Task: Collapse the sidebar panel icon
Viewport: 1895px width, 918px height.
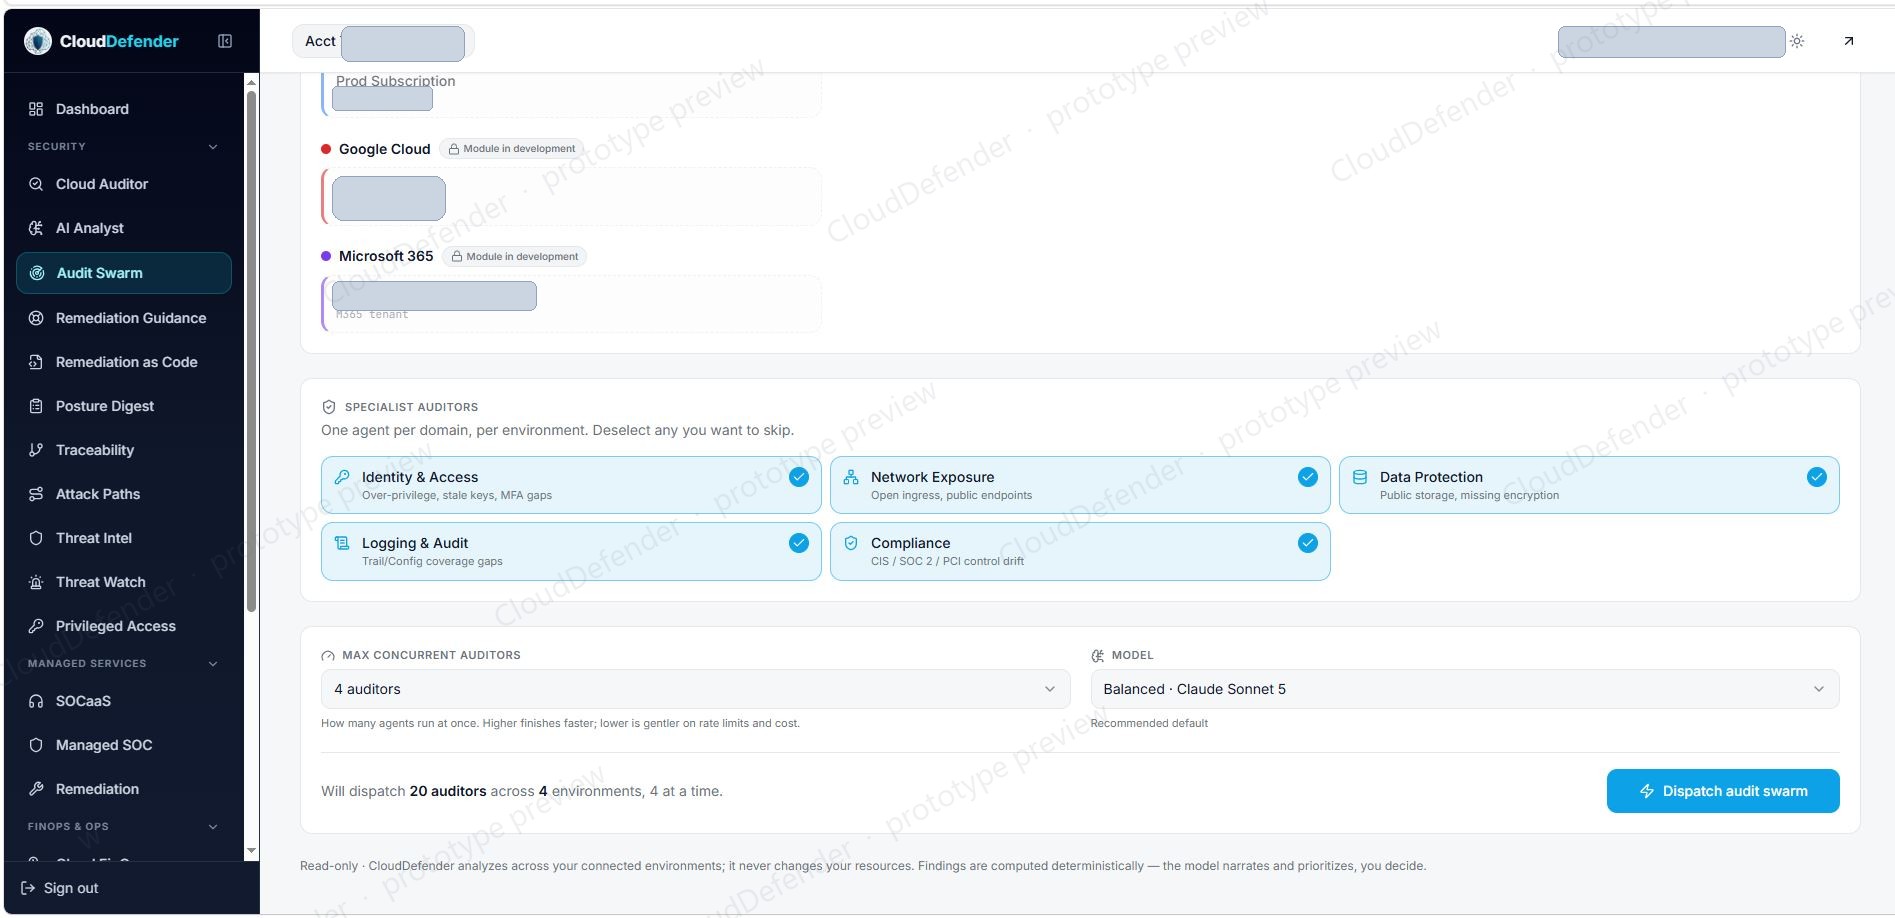Action: pyautogui.click(x=225, y=41)
